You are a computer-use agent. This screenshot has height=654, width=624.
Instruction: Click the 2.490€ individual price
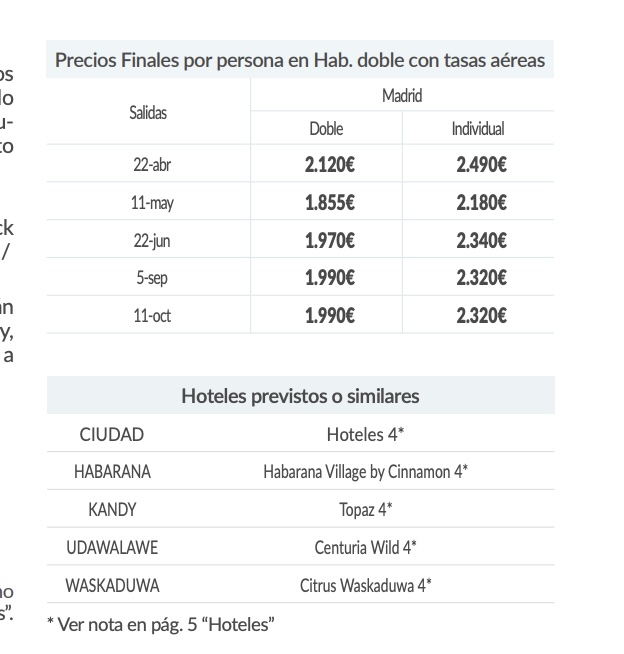pos(481,165)
